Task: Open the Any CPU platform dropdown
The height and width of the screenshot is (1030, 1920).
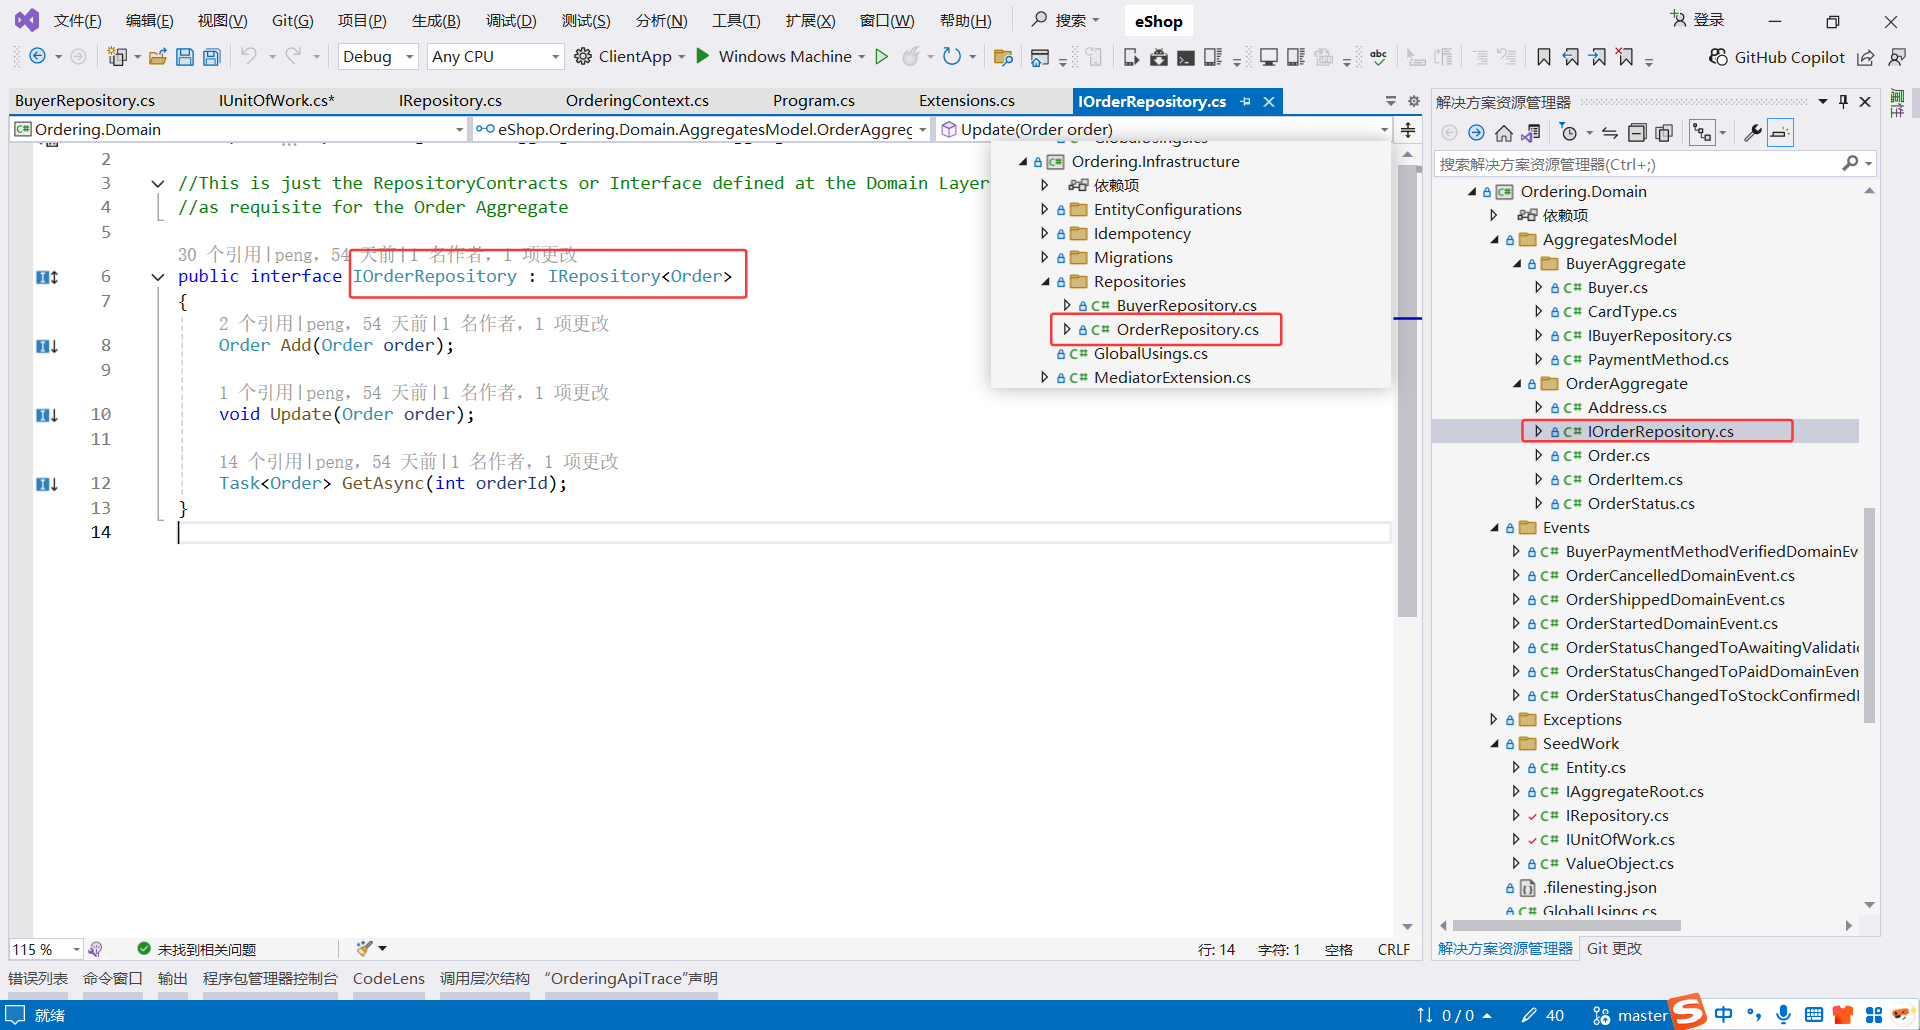Action: pos(495,57)
